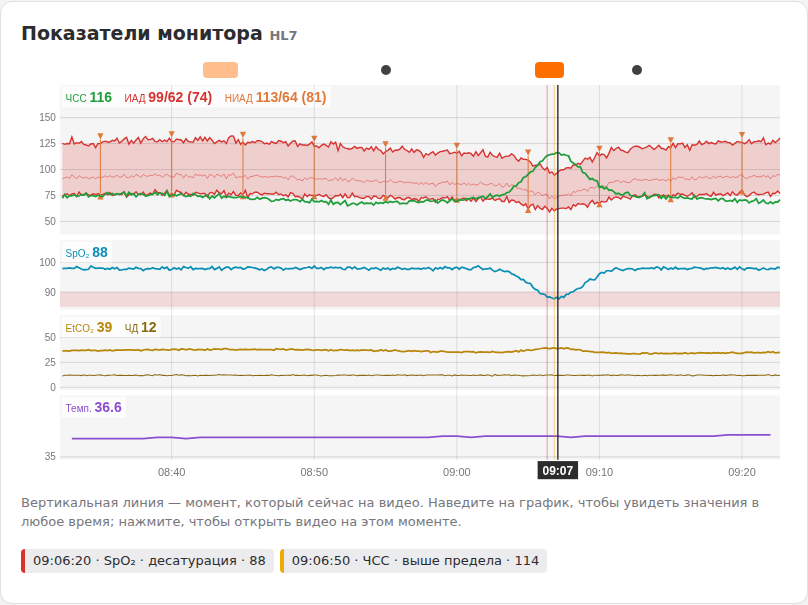Click the 08:50 time axis label
This screenshot has height=605, width=808.
click(314, 472)
